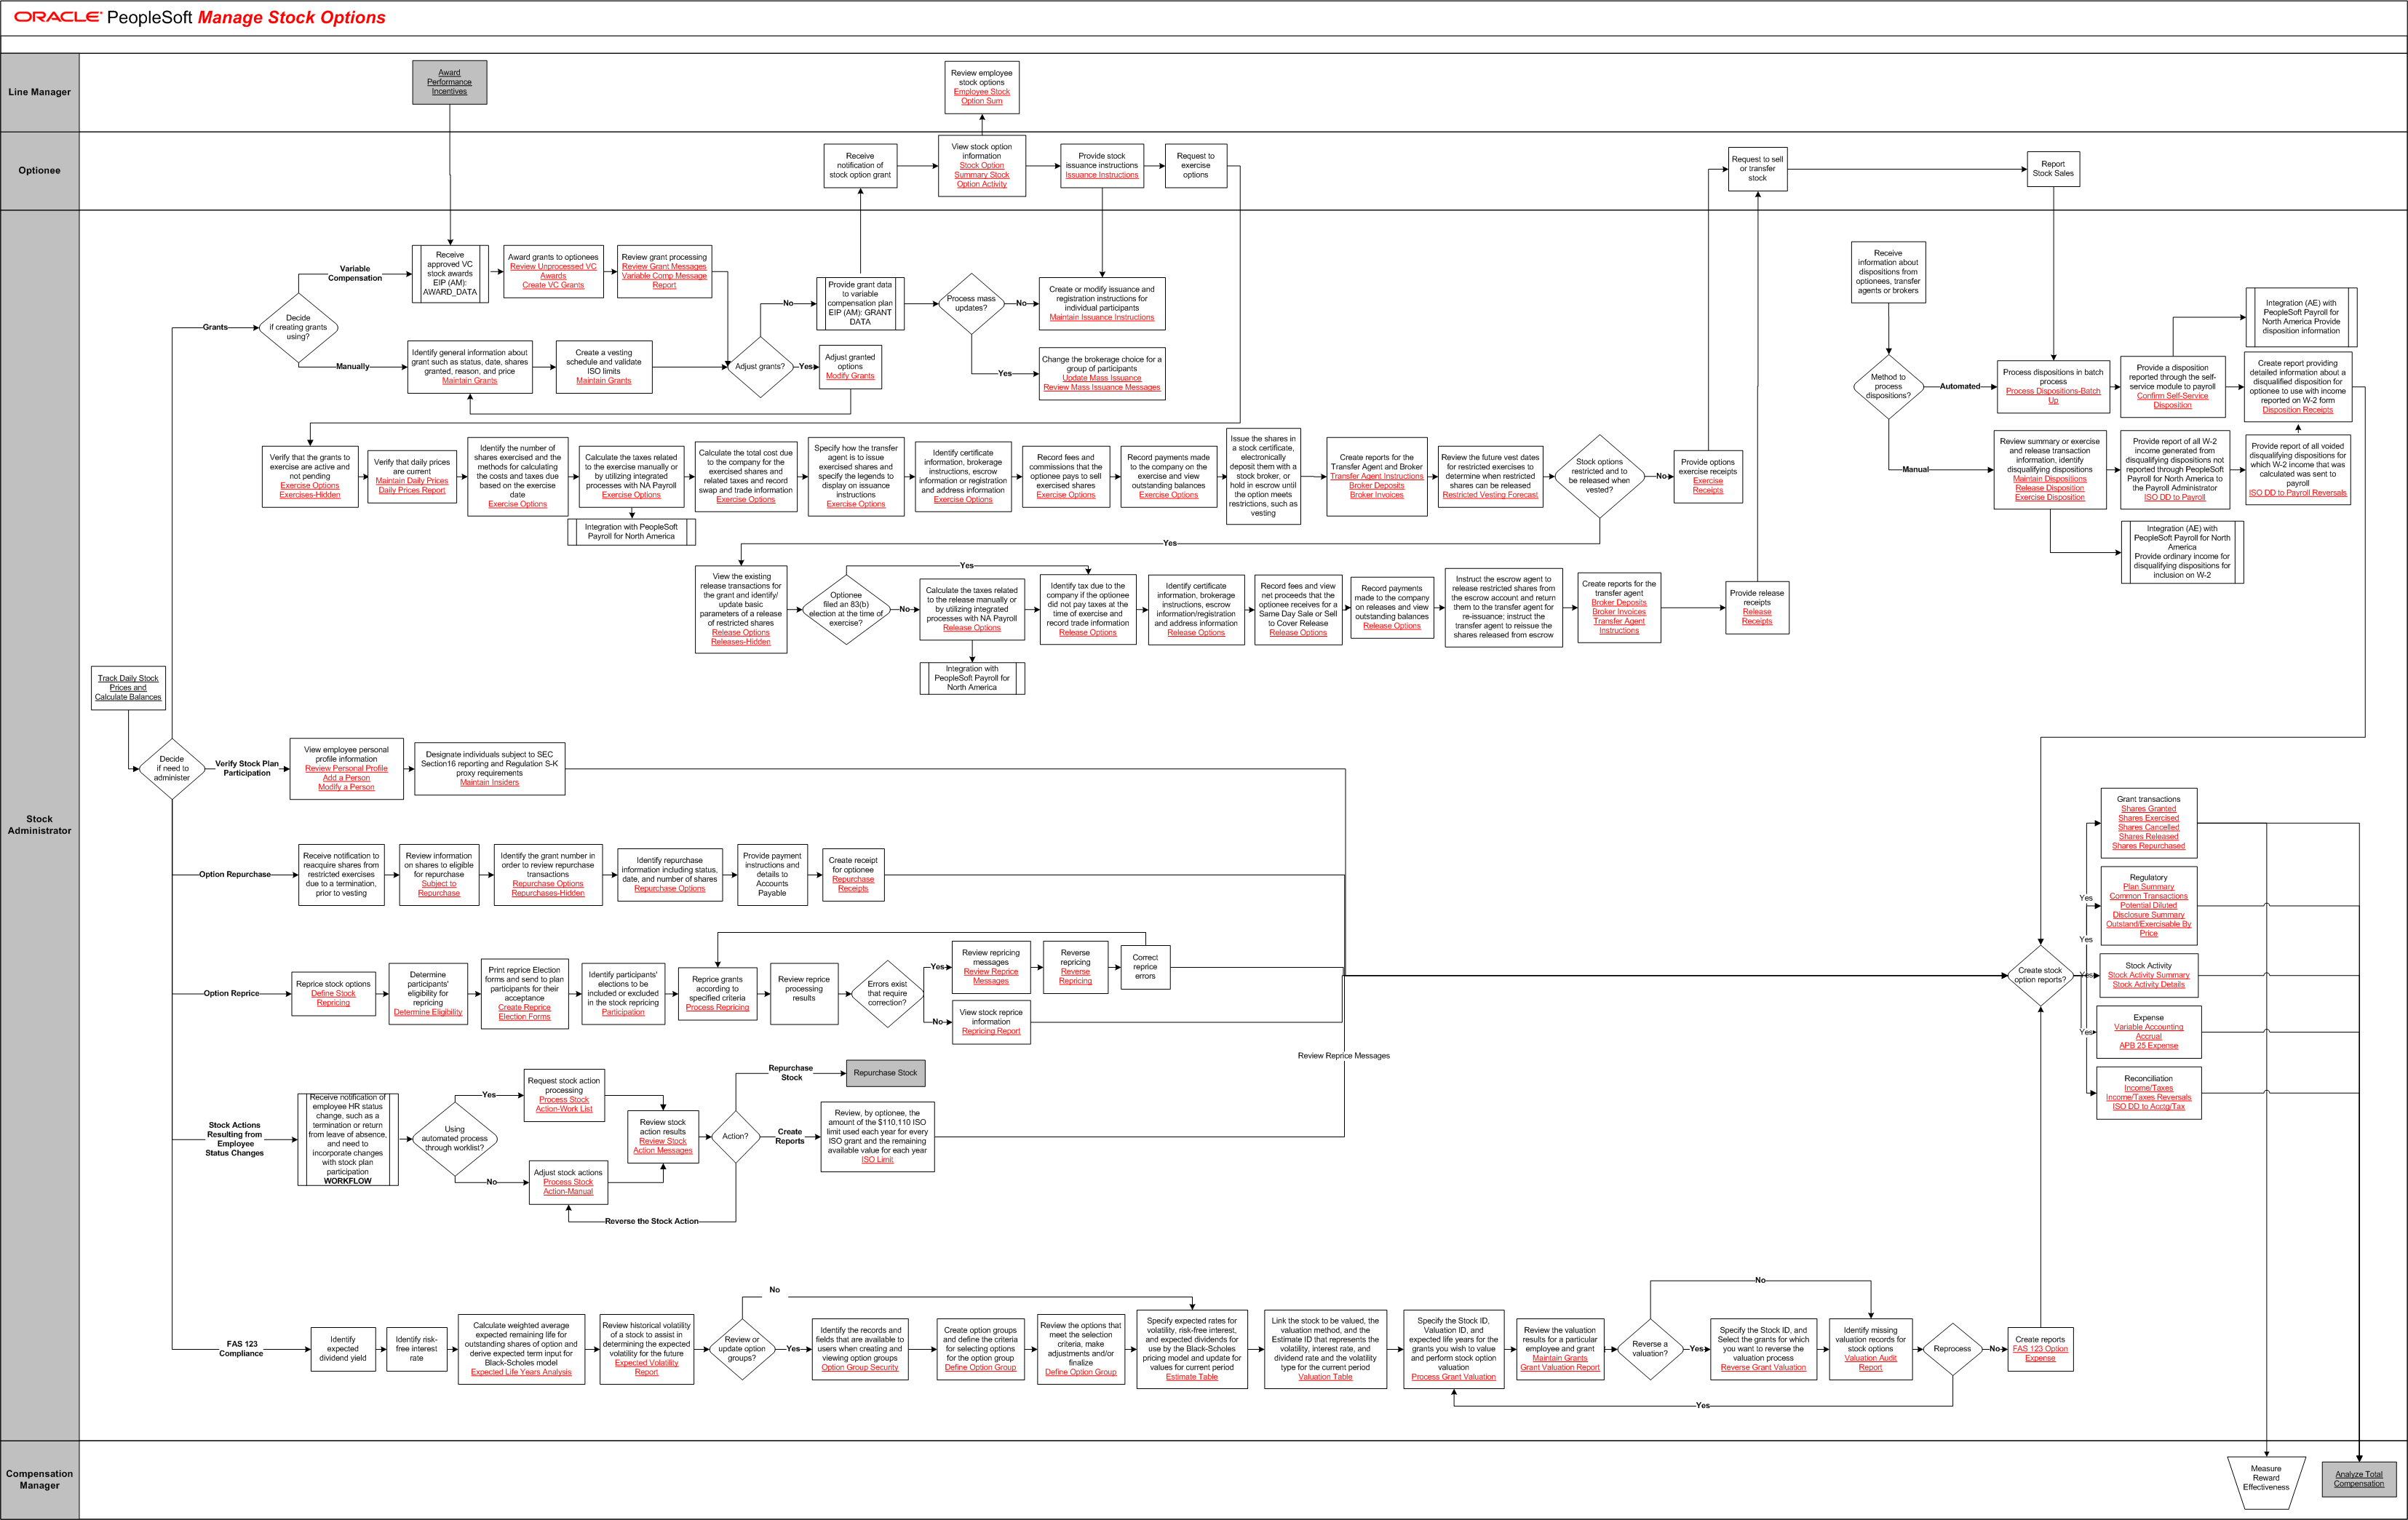Open the Modify Grants link
2408x1520 pixels.
(849, 376)
